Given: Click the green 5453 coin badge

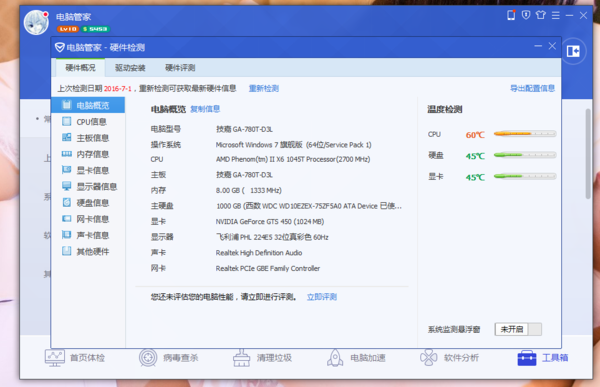Looking at the screenshot, I should click(x=95, y=29).
